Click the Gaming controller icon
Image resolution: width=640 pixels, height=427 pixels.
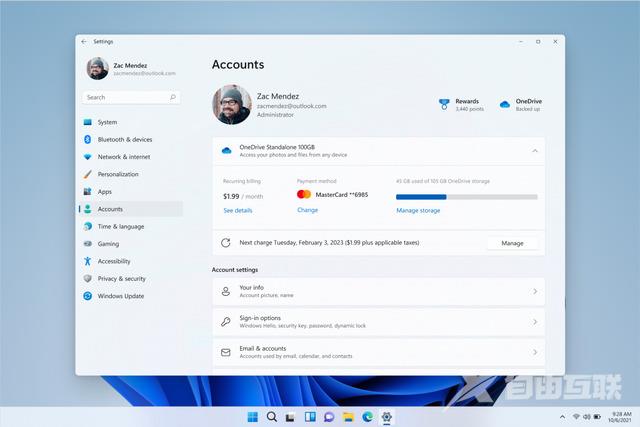coord(87,244)
